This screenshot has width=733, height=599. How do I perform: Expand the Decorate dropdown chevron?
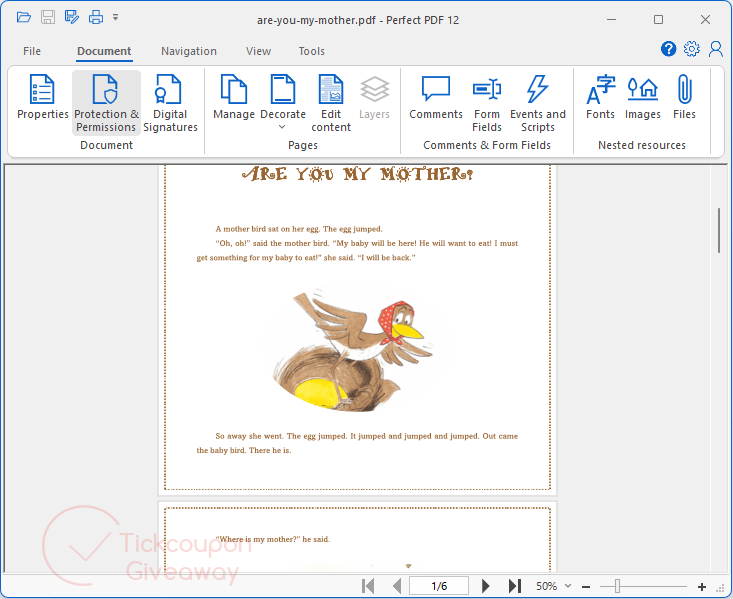tap(282, 127)
